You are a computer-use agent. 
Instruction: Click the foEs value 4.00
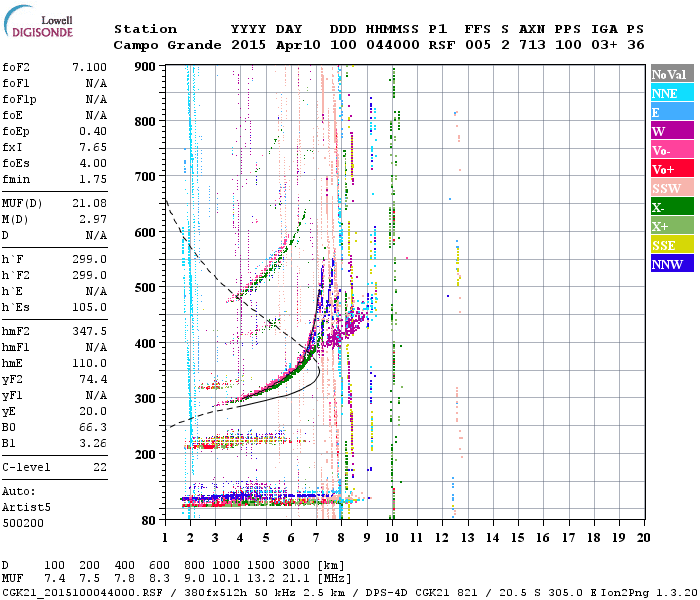pyautogui.click(x=93, y=163)
